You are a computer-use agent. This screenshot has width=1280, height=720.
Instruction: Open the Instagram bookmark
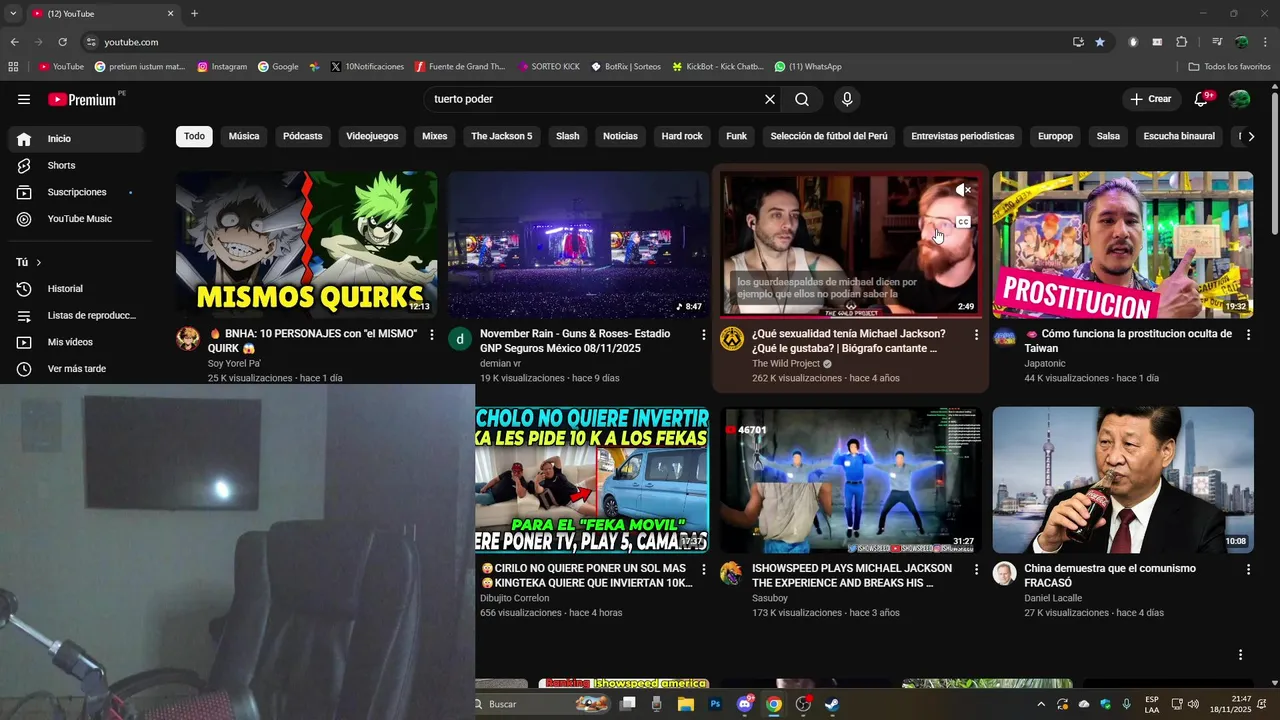(222, 67)
